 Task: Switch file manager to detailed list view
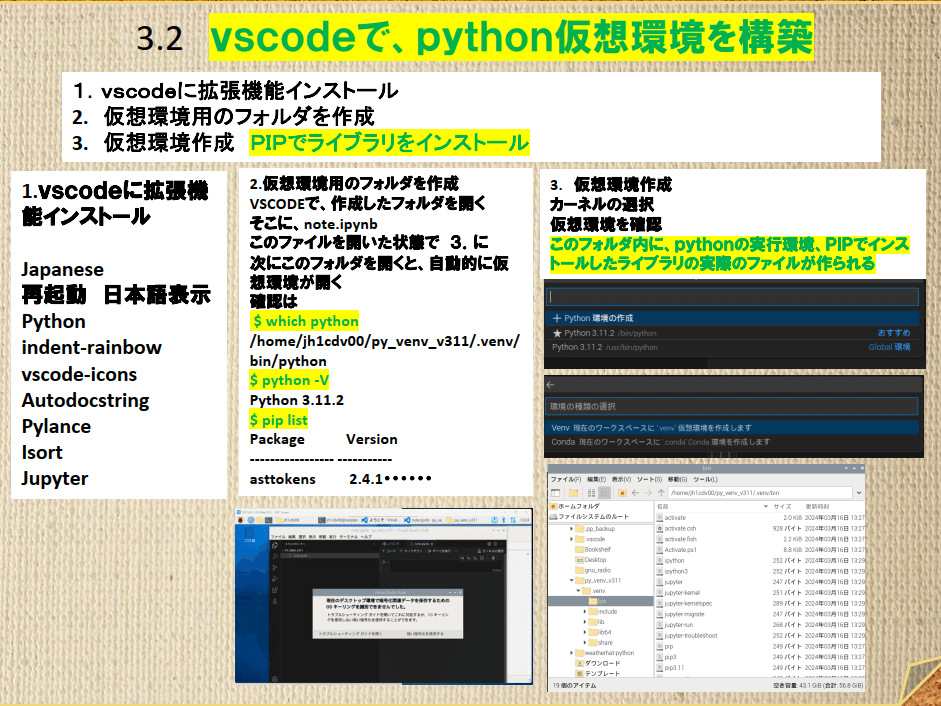coord(604,493)
